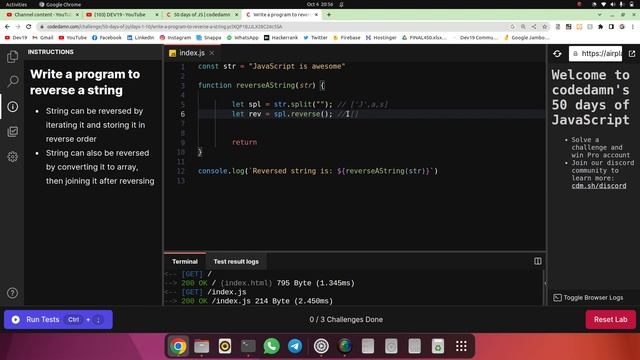Click the preview URL field
This screenshot has width=640, height=360.
tap(596, 53)
